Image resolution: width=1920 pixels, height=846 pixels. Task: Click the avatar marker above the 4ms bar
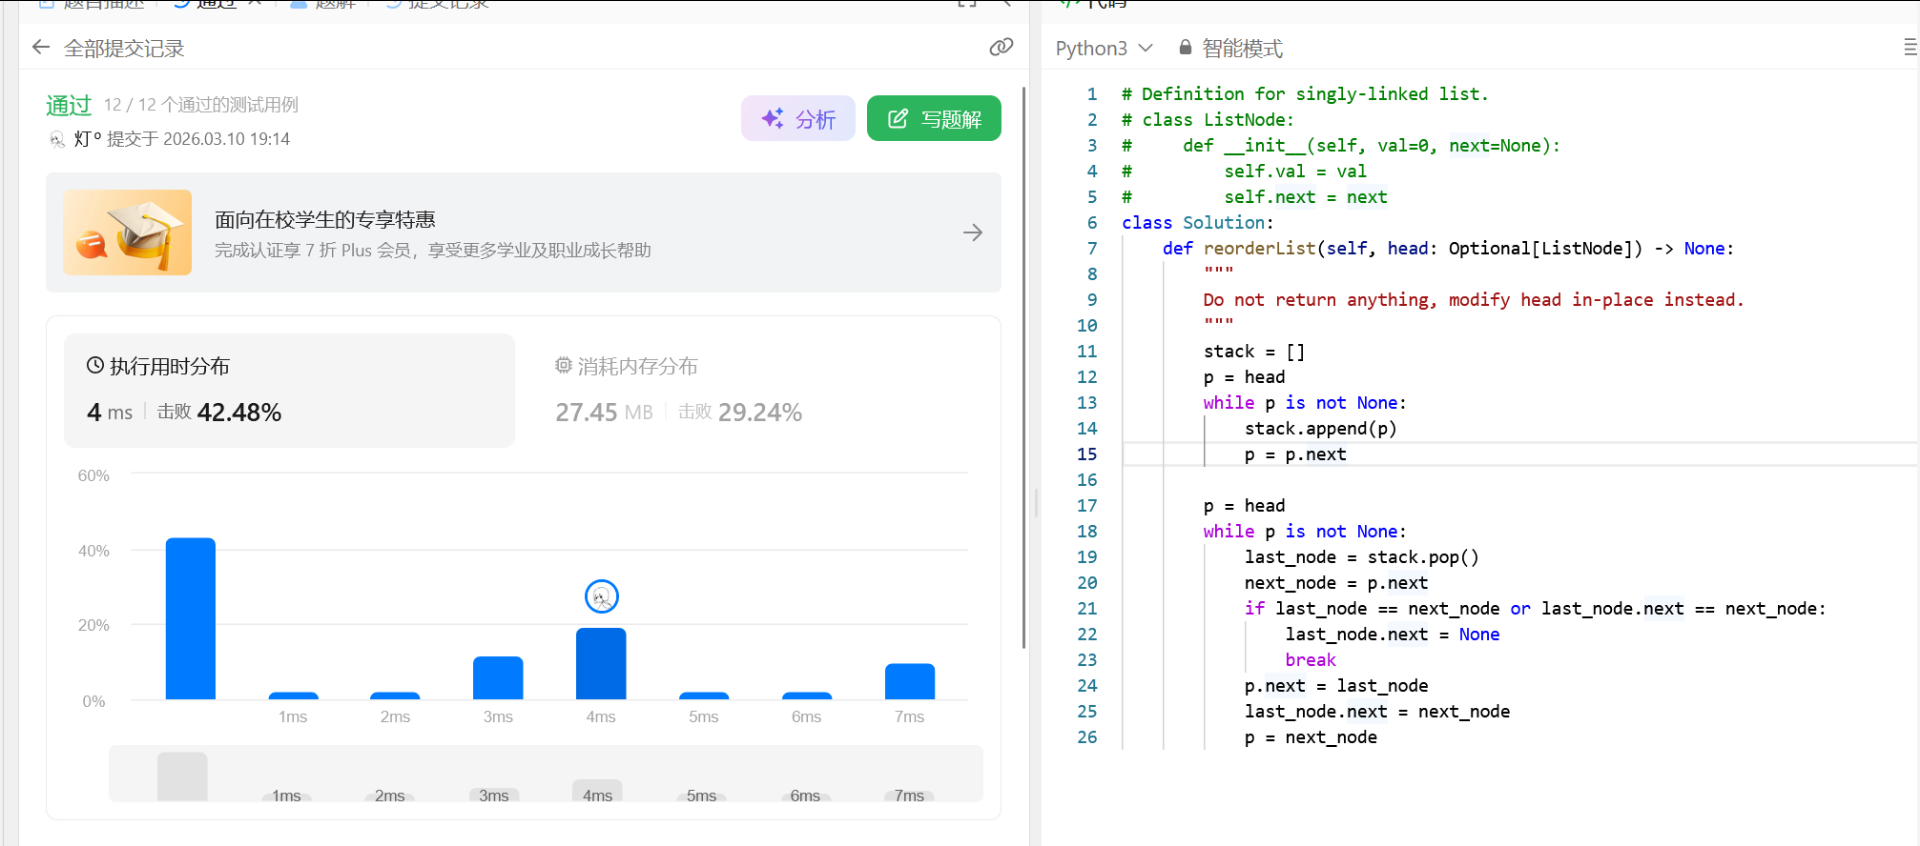[601, 597]
